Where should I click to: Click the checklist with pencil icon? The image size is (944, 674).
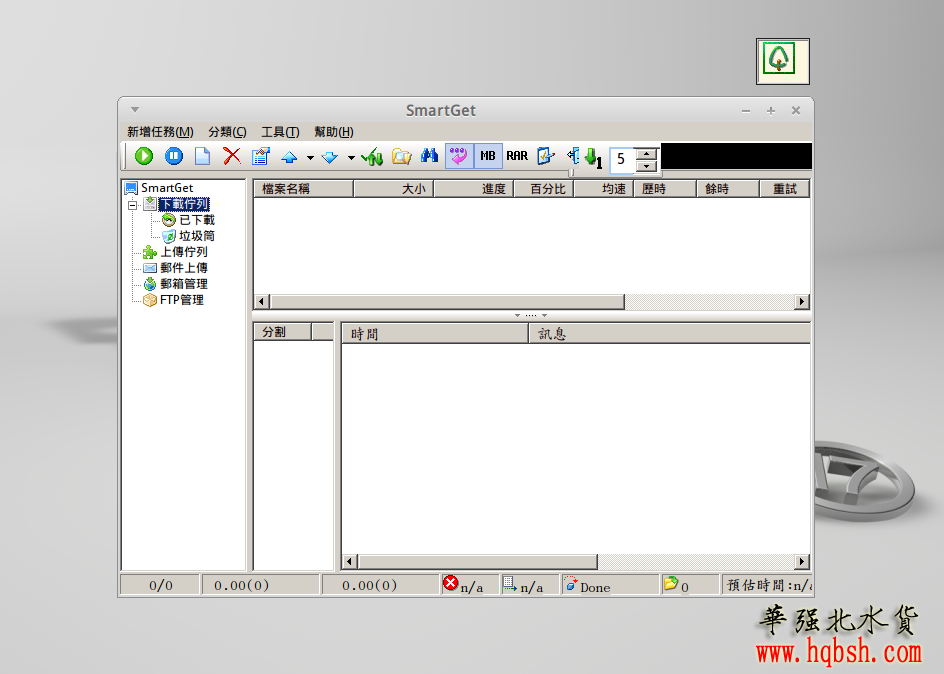[x=545, y=156]
